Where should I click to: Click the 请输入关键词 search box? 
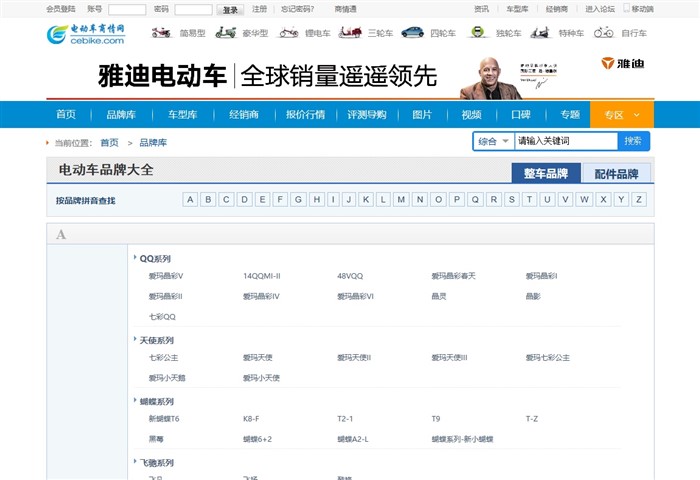point(566,141)
